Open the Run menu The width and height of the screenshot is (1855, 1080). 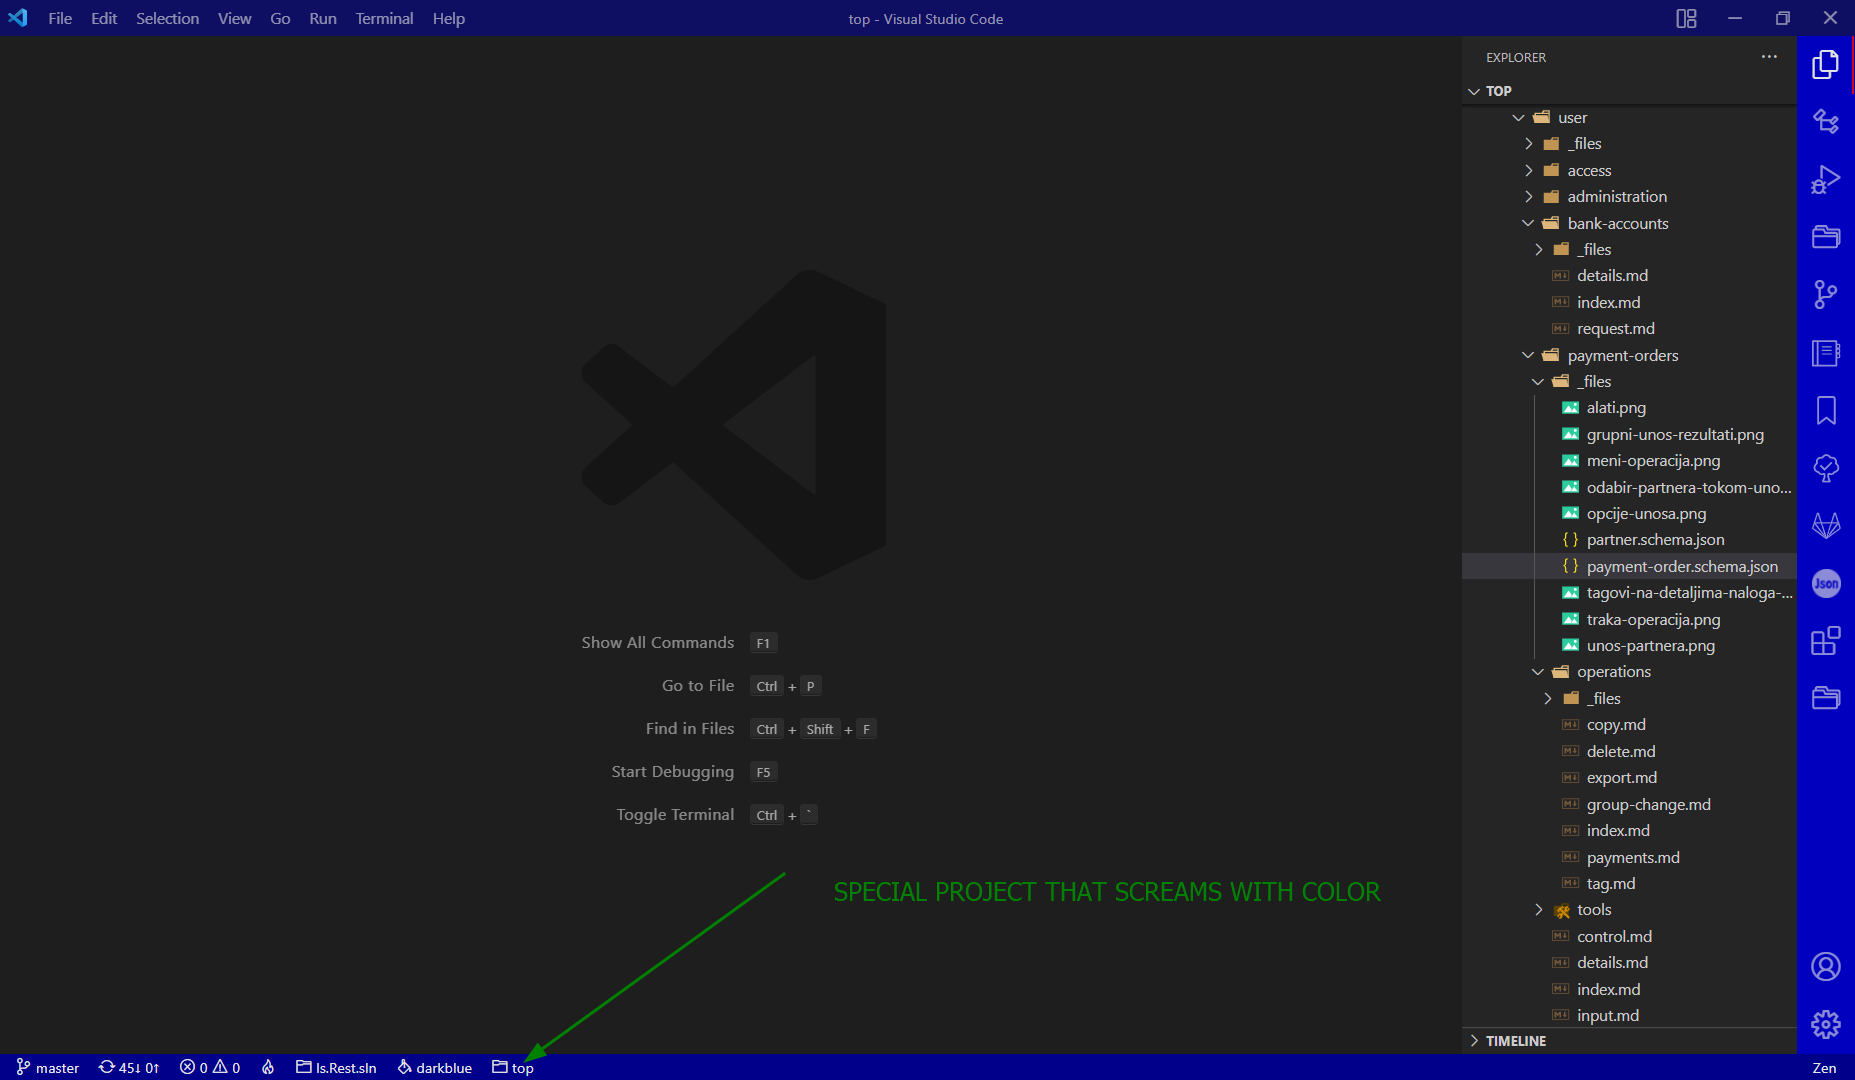323,18
